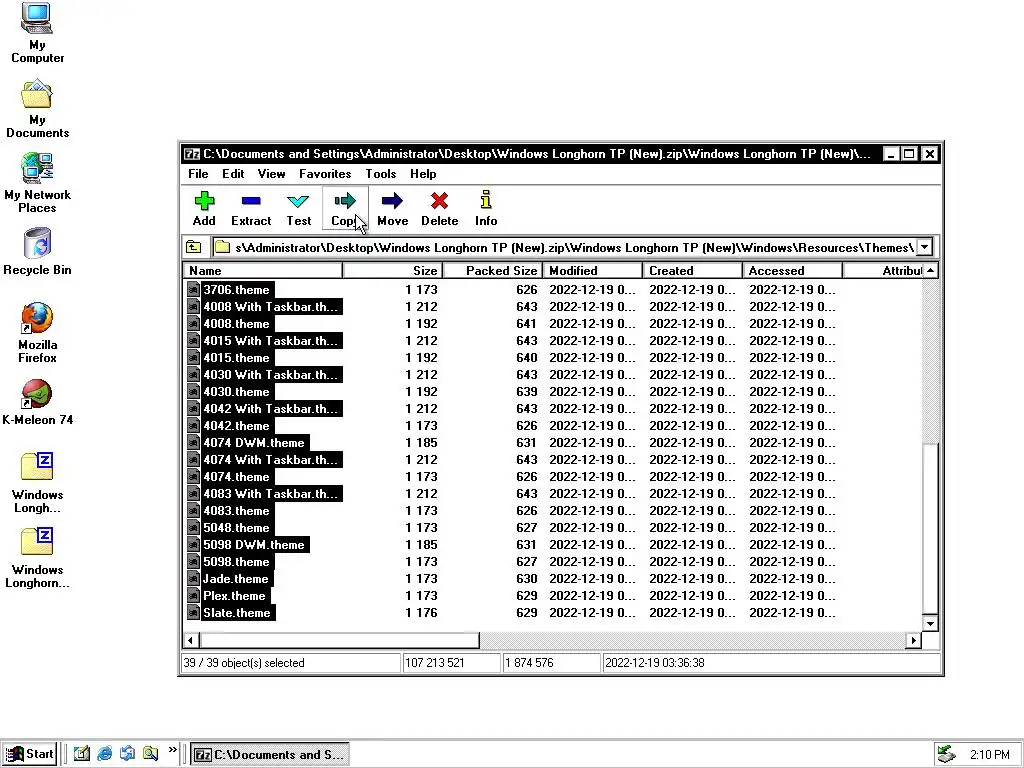
Task: Open the Help menu
Action: click(423, 174)
